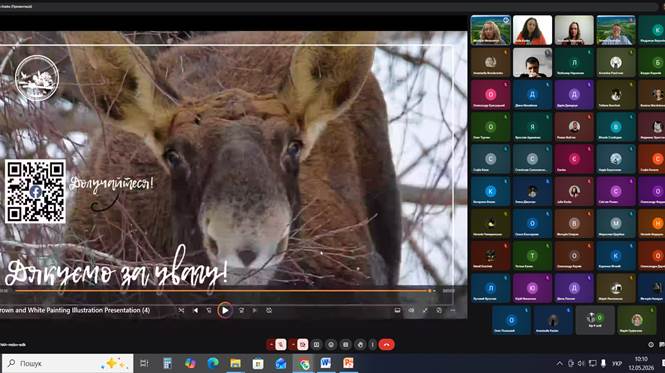Open Microsoft Word from the taskbar
The height and width of the screenshot is (373, 665).
coord(326,363)
